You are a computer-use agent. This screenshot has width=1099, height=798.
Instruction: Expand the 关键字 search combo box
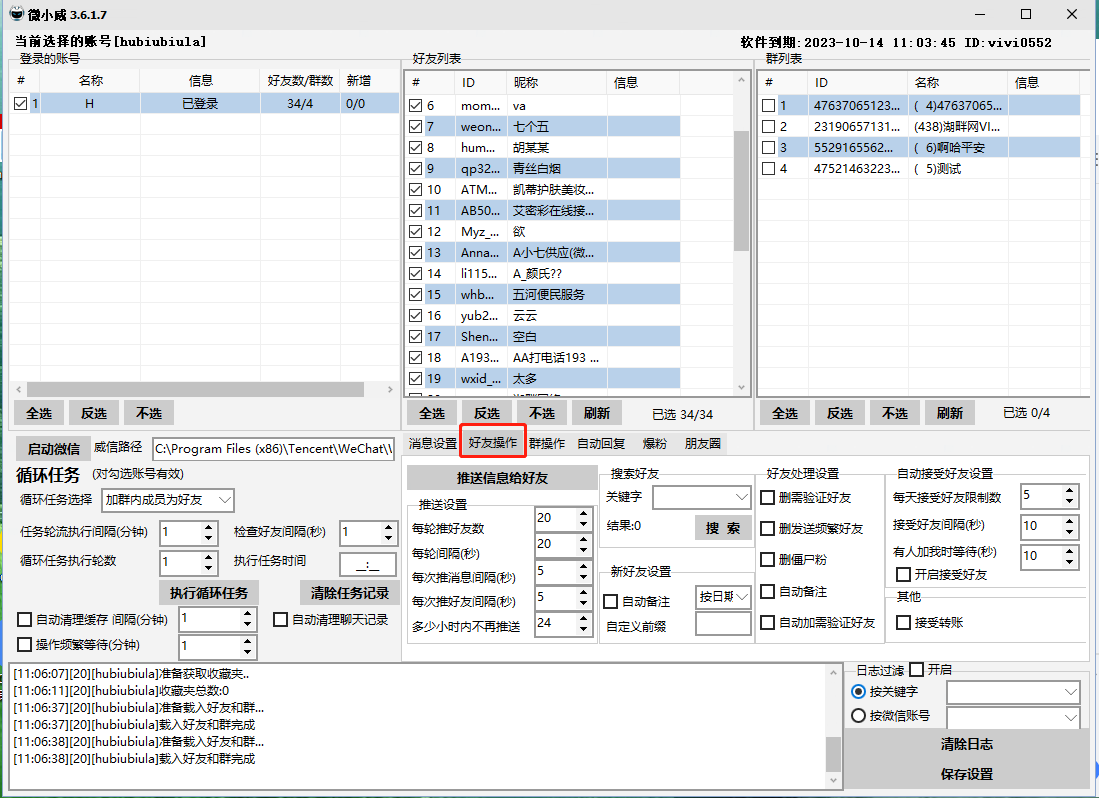(741, 496)
